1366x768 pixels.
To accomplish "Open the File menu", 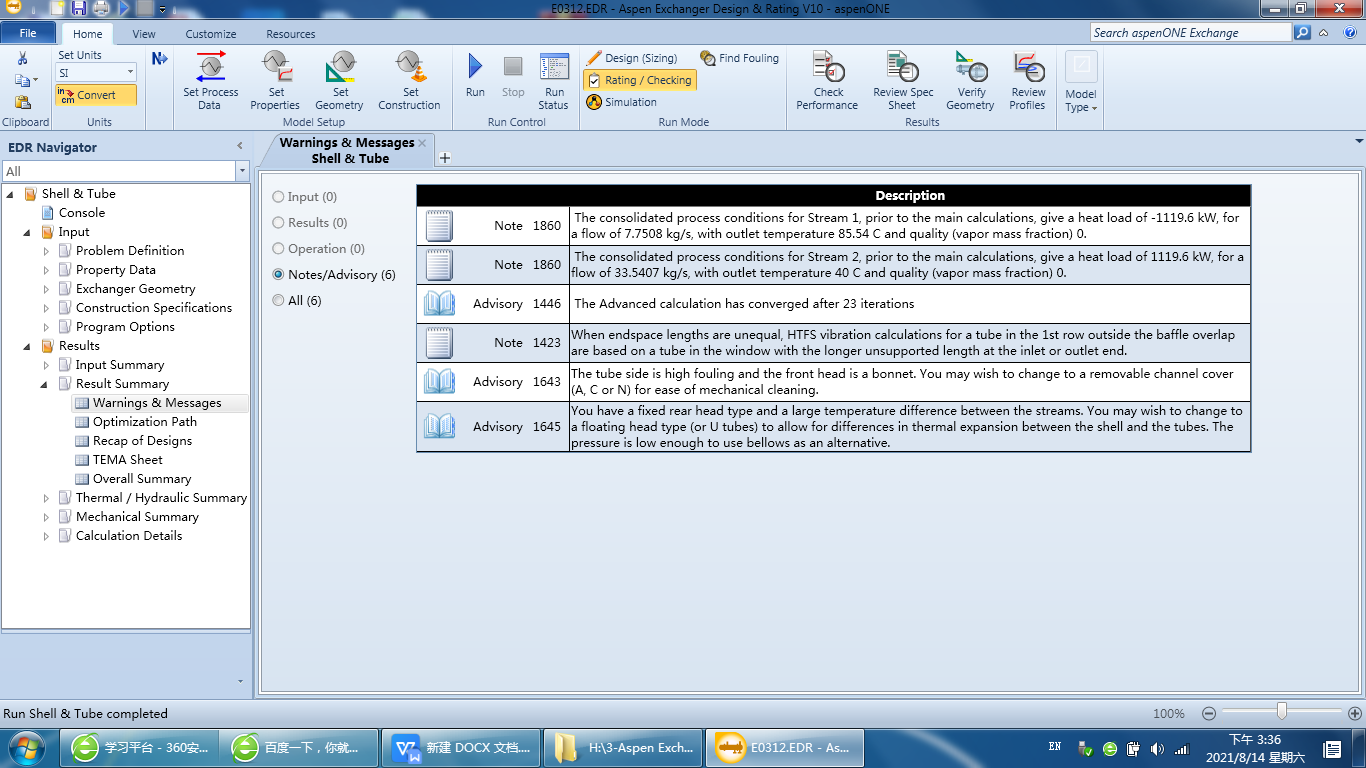I will coord(27,33).
